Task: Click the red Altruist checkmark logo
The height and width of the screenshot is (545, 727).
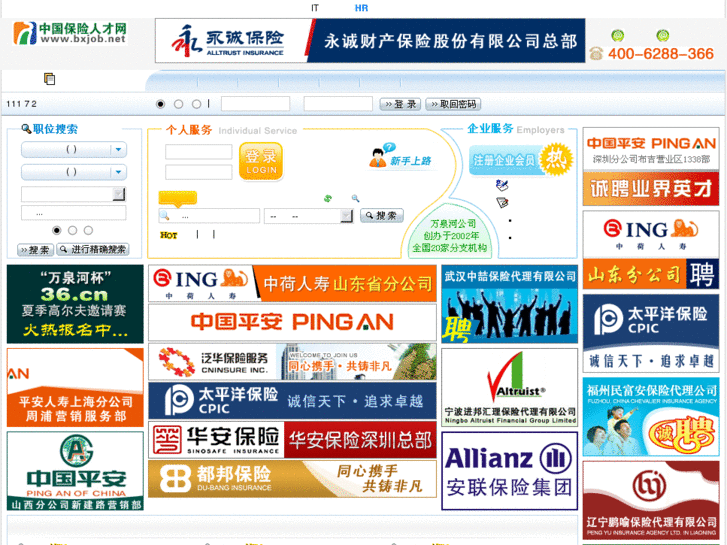Action: pyautogui.click(x=505, y=376)
